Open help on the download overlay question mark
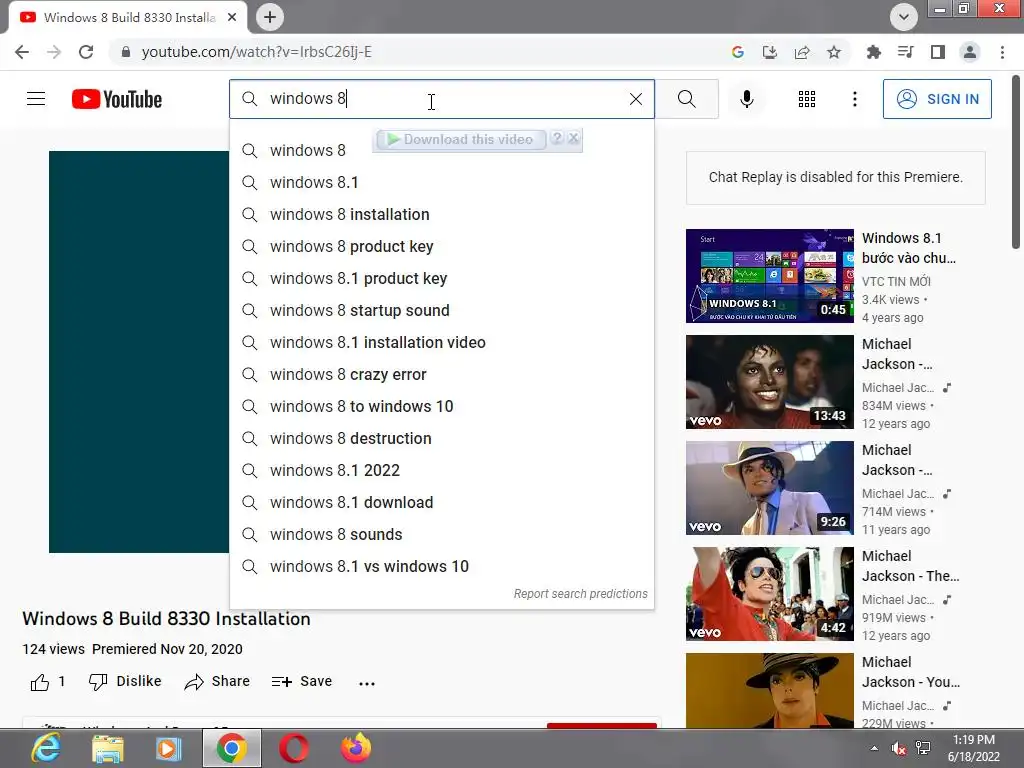 (x=557, y=138)
